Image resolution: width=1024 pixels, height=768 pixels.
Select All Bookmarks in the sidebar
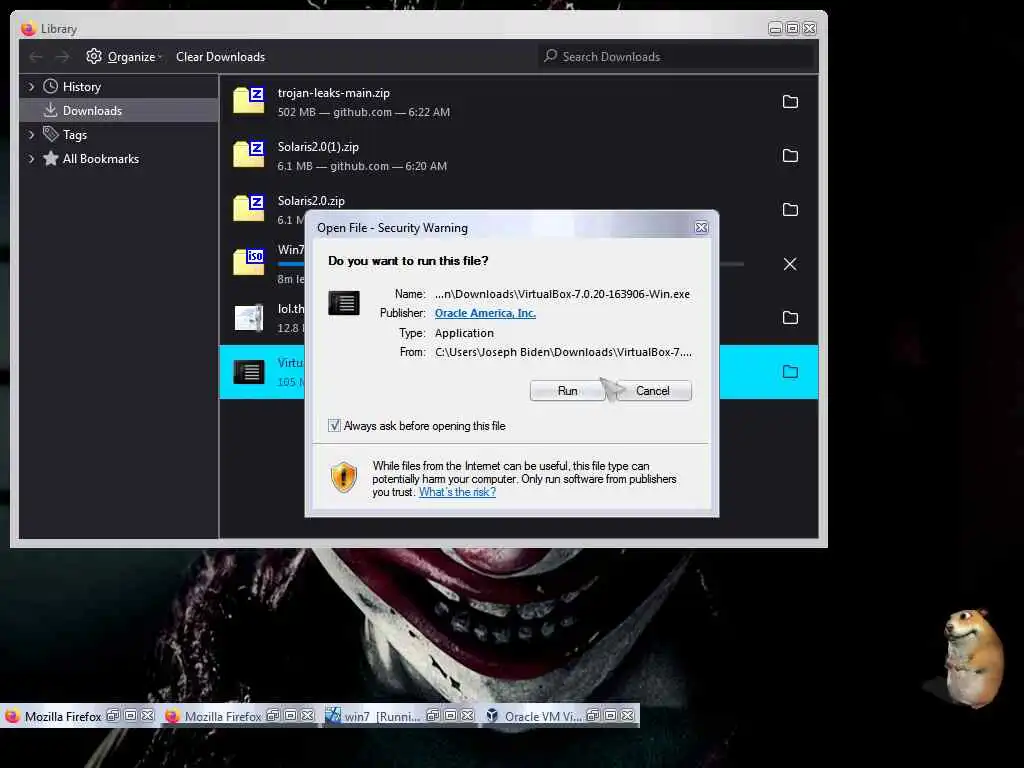tap(101, 159)
